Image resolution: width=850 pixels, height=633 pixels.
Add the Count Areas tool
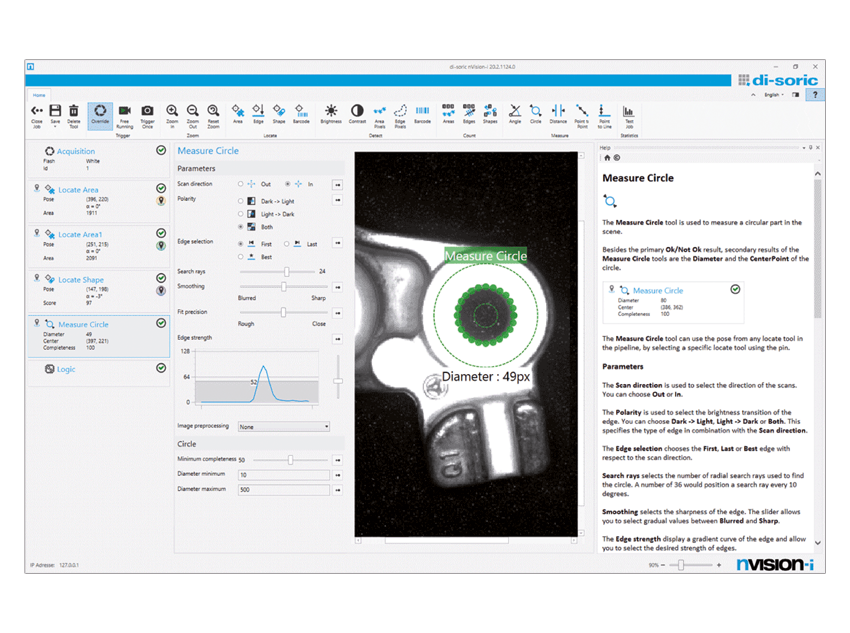[x=448, y=114]
